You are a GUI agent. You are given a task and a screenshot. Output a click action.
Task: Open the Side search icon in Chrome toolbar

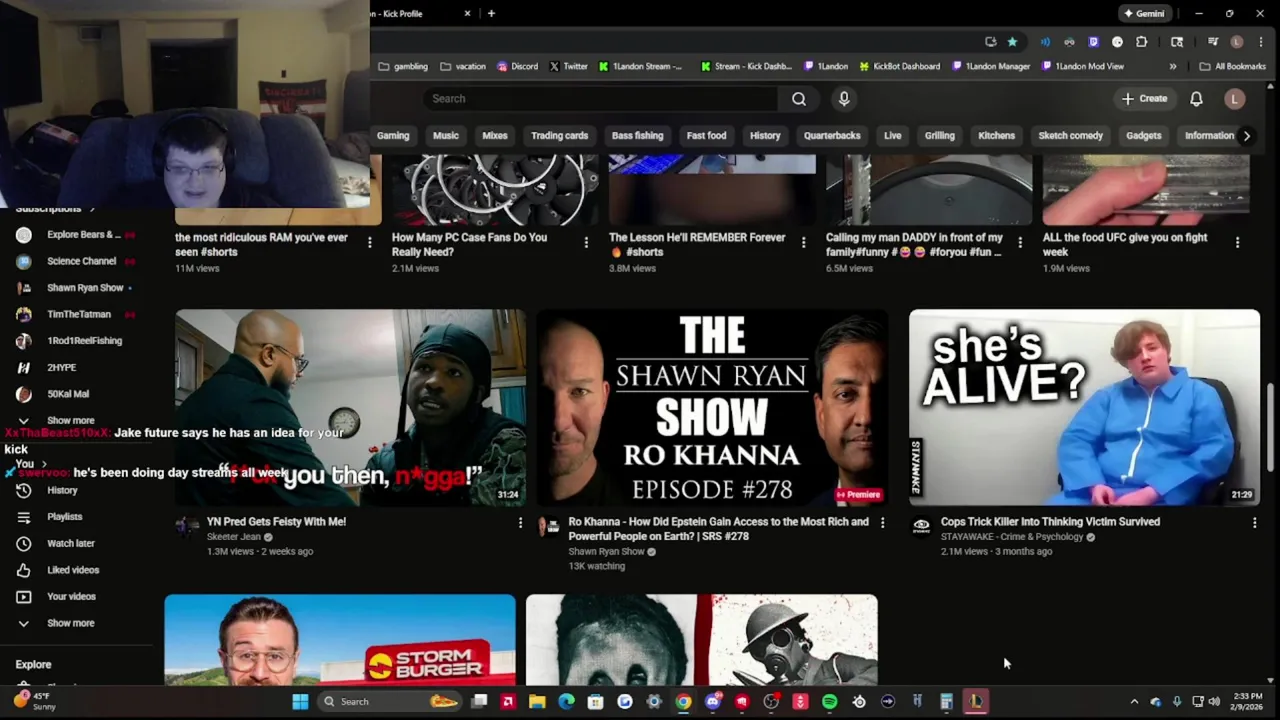pos(1177,42)
